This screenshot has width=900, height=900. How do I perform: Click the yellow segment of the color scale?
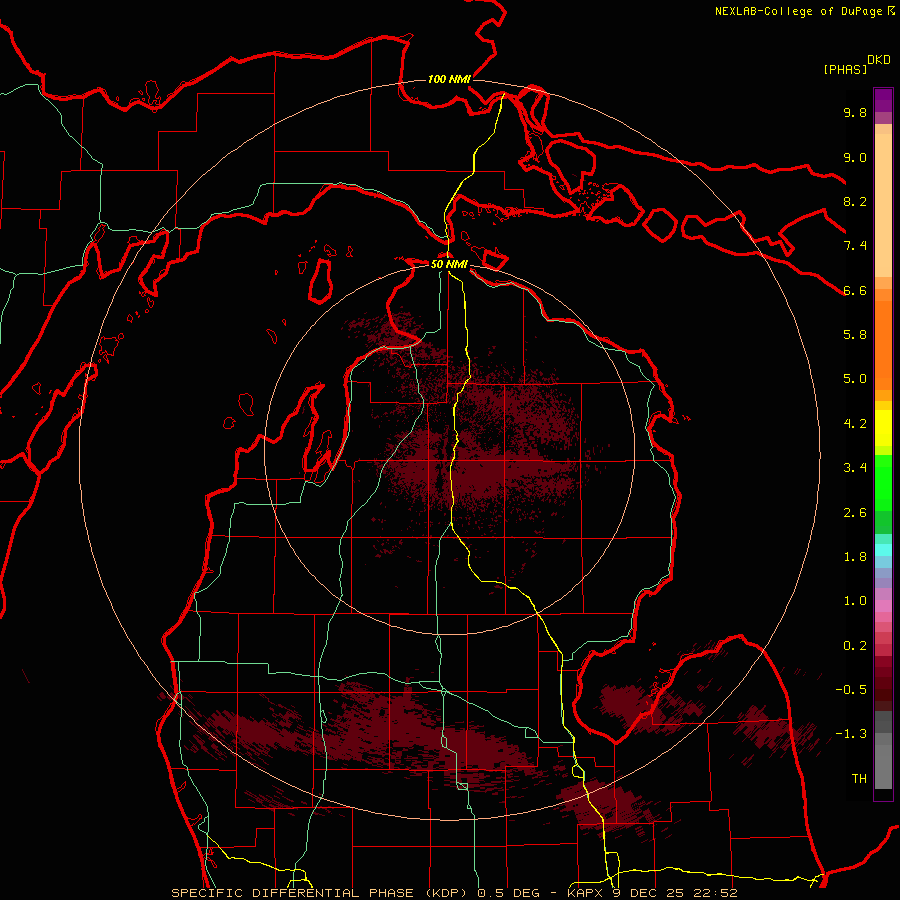[883, 428]
